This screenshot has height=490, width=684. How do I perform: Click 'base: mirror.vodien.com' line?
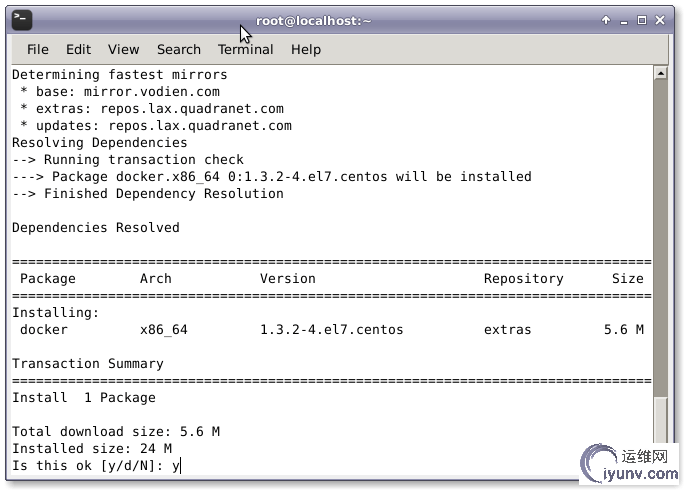point(120,92)
